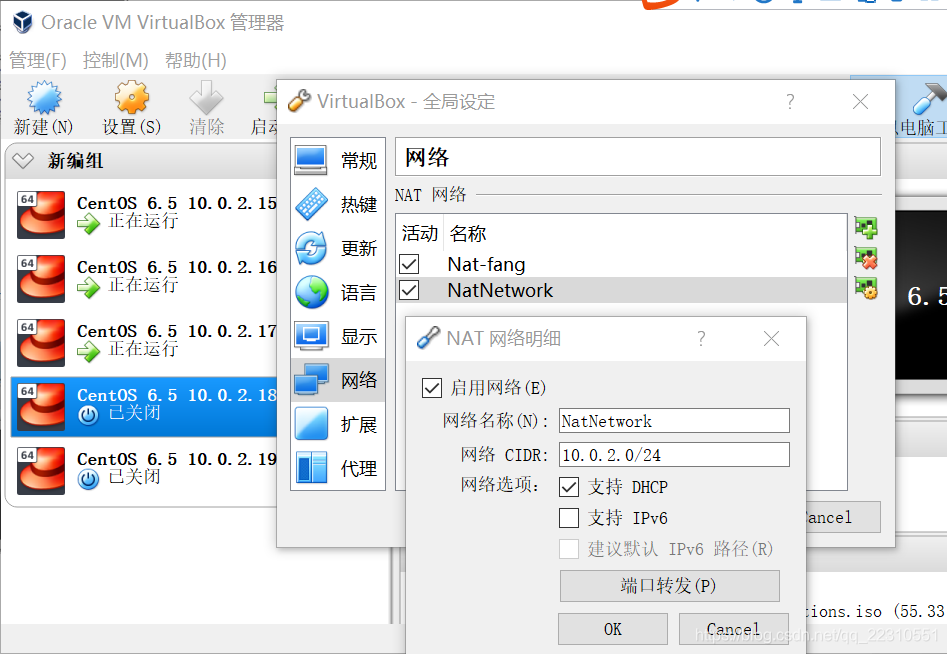
Task: Select the 常规 (General) settings category
Action: click(337, 161)
